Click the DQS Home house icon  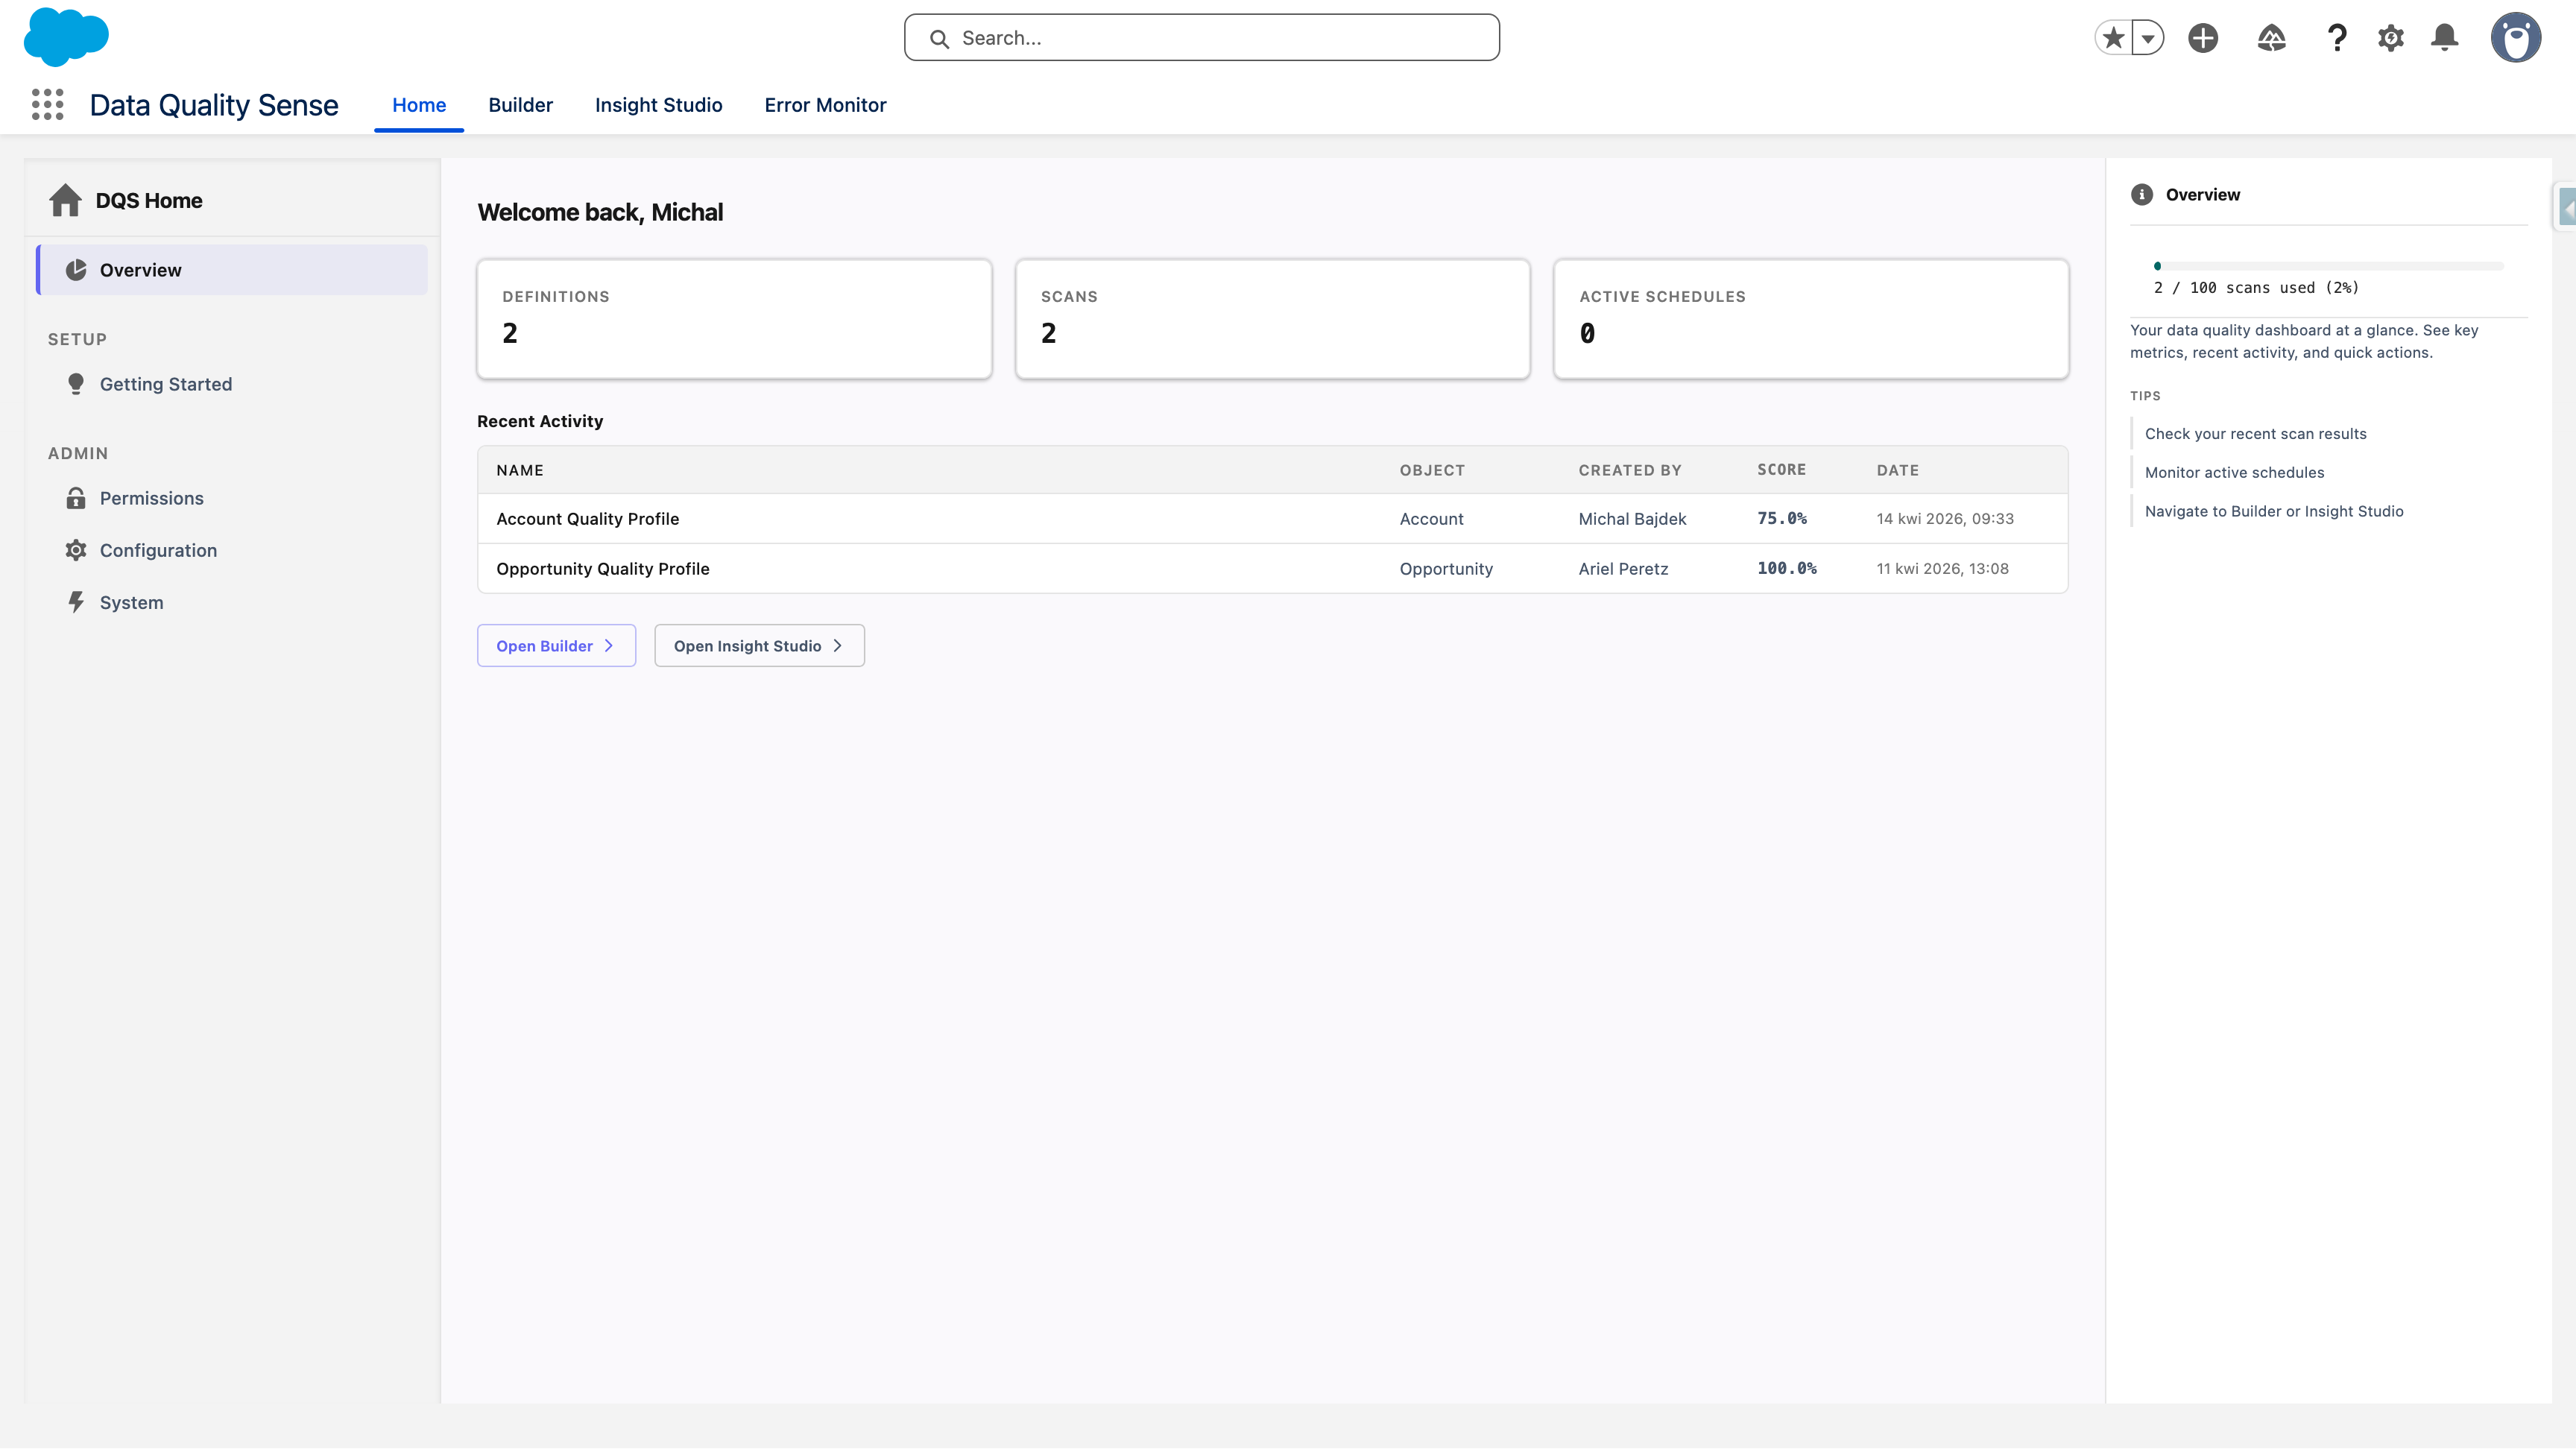pyautogui.click(x=65, y=200)
